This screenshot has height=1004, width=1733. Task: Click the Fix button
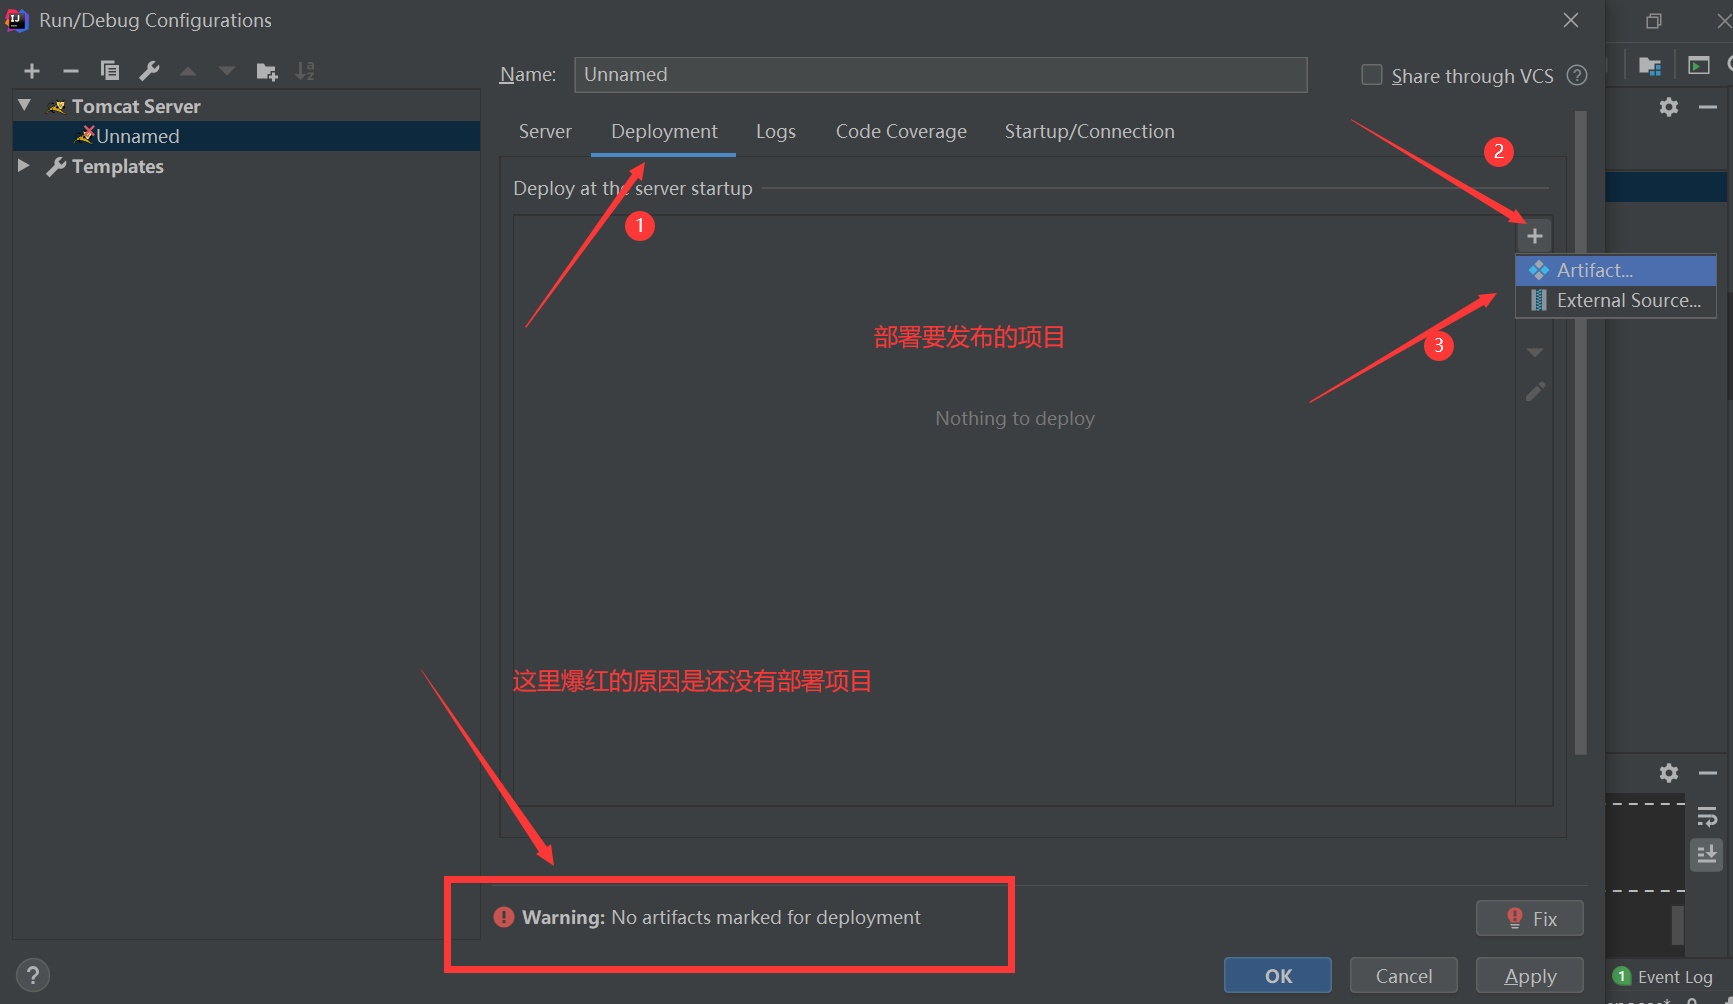click(x=1530, y=918)
